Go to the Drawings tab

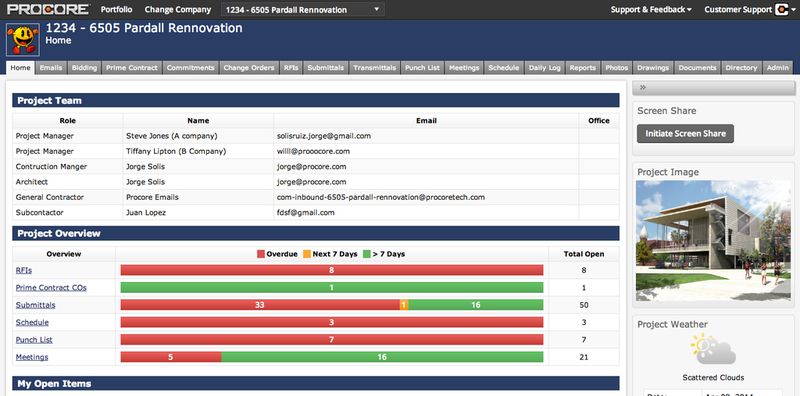pos(653,67)
